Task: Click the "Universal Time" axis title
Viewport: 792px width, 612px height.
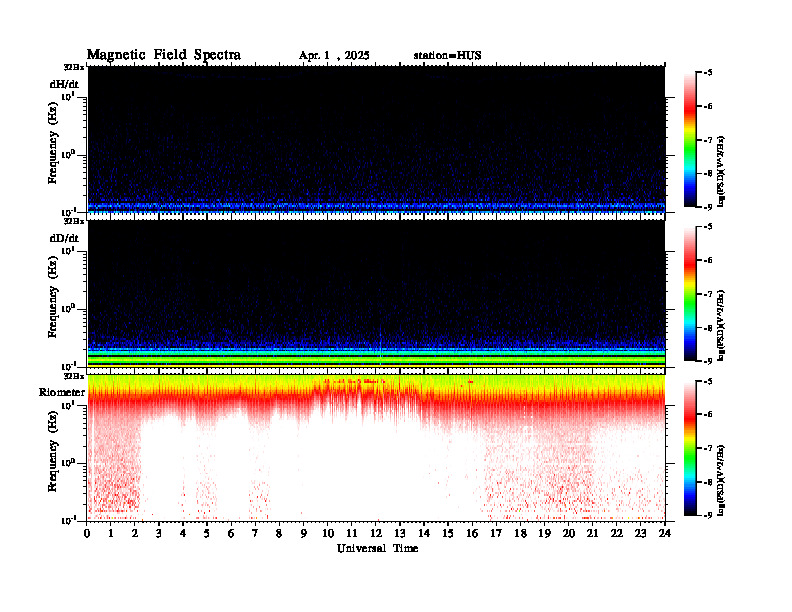Action: [377, 548]
